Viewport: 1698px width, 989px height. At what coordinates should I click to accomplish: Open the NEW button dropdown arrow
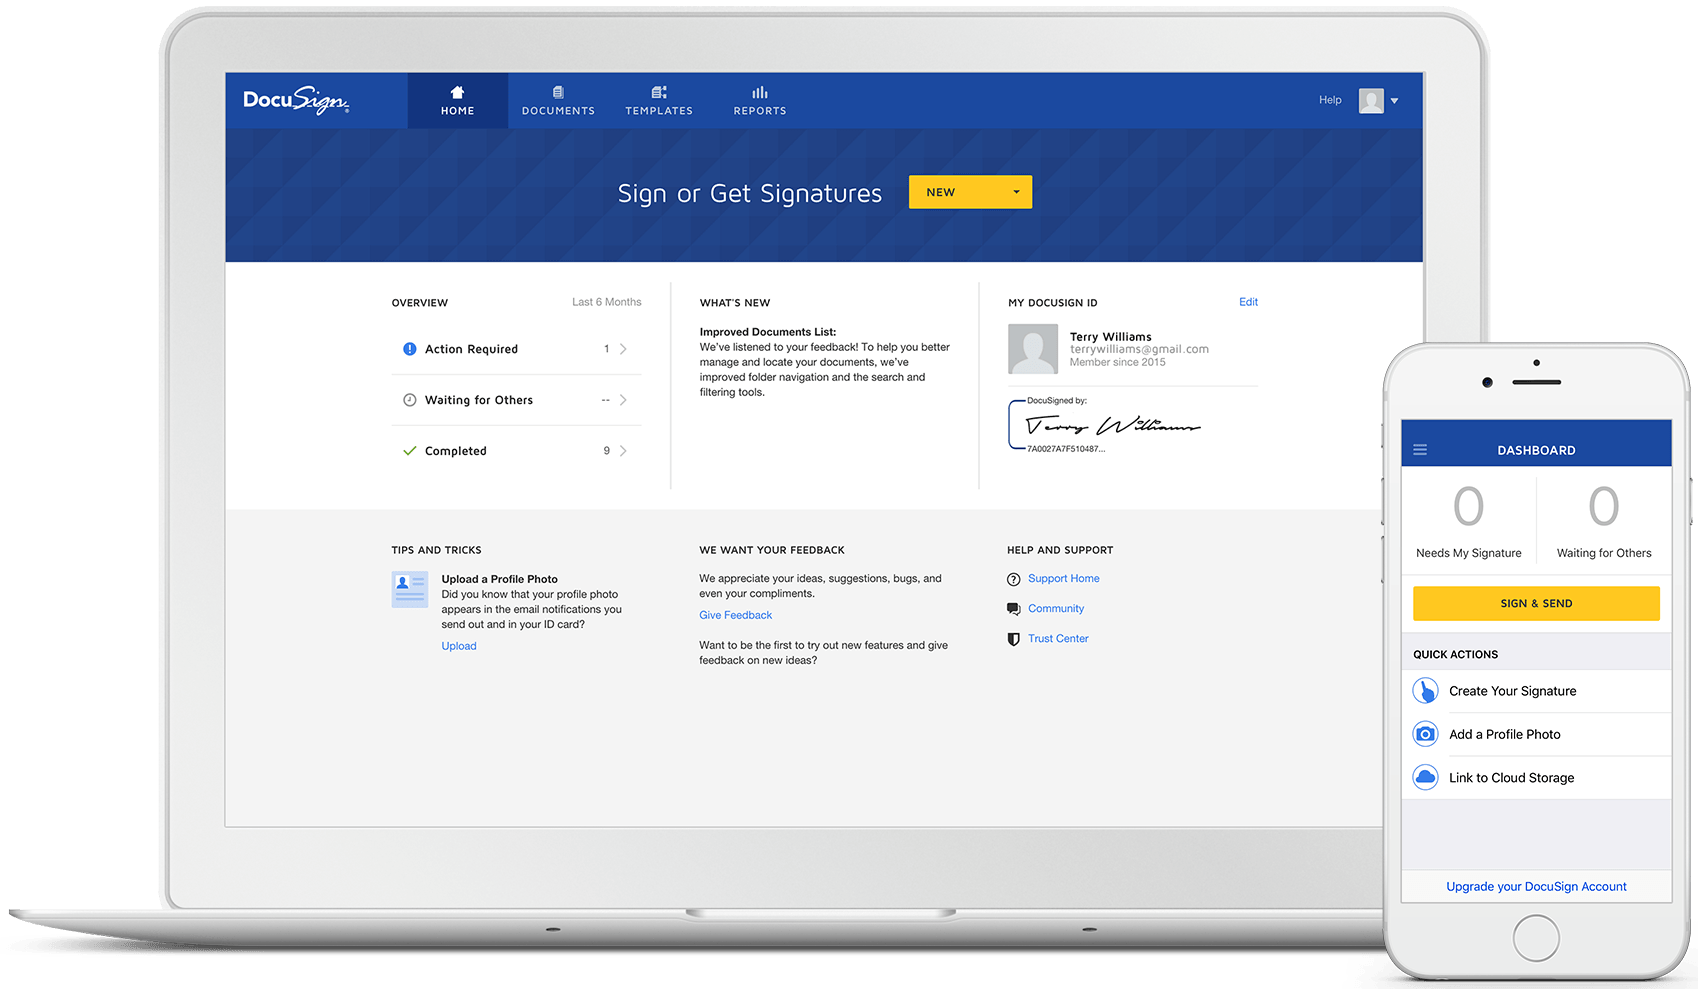(1017, 191)
